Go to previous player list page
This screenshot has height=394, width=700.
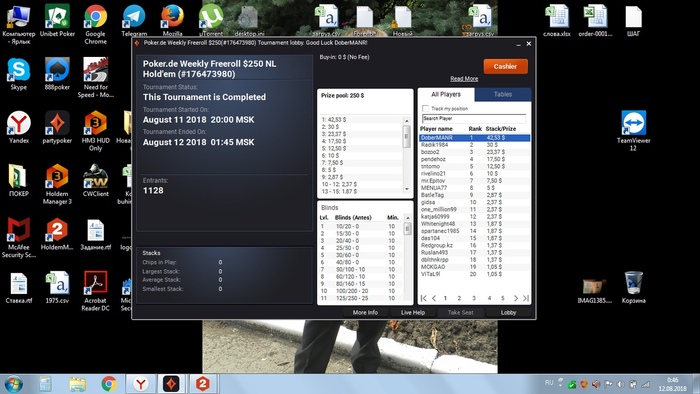(x=433, y=298)
